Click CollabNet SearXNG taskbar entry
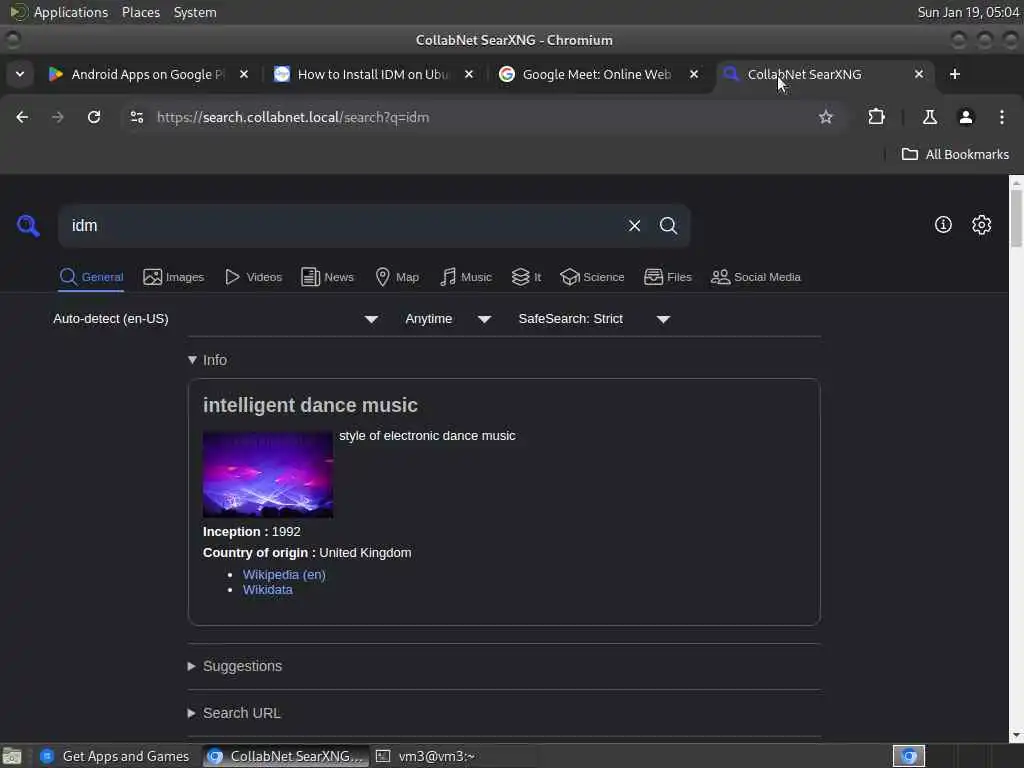This screenshot has height=768, width=1024. point(285,756)
